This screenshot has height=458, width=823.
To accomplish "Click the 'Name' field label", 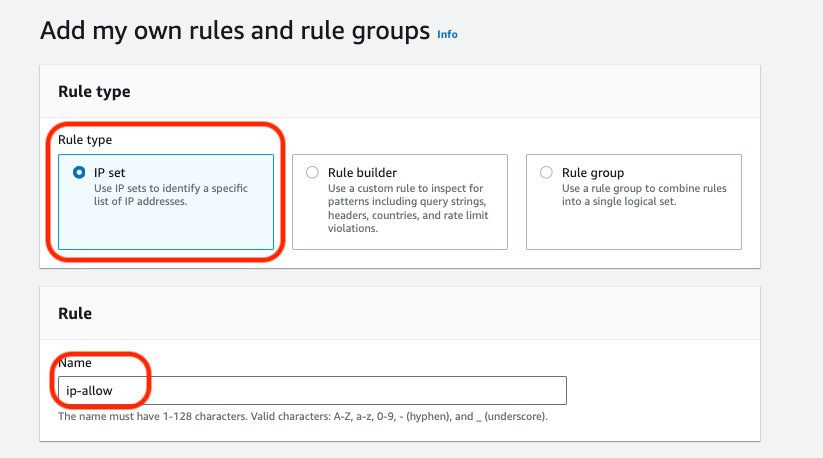I will pyautogui.click(x=74, y=364).
